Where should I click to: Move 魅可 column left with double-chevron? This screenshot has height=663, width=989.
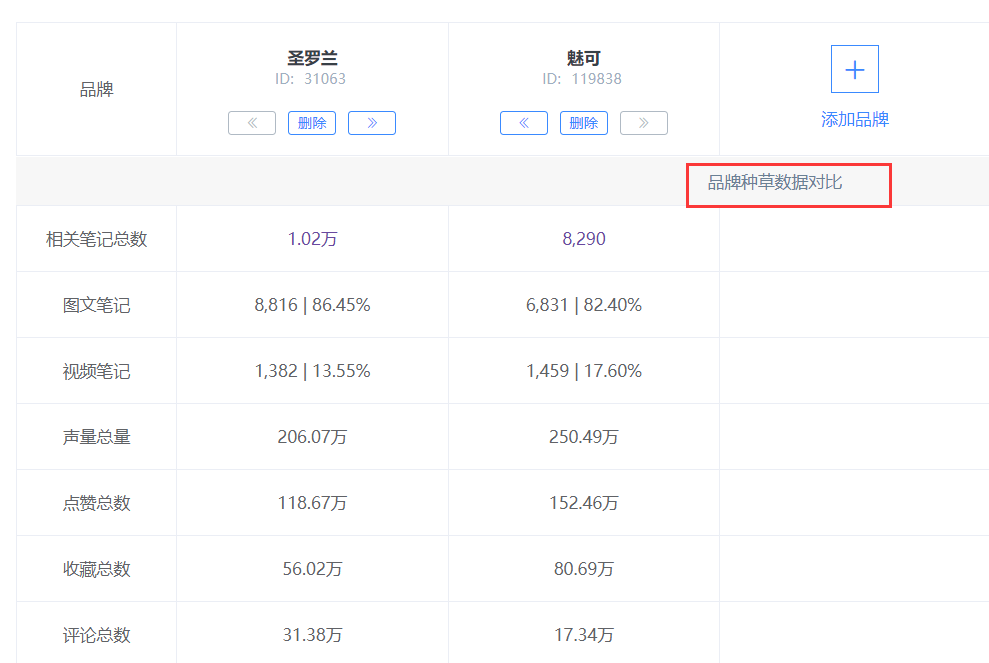pyautogui.click(x=524, y=123)
